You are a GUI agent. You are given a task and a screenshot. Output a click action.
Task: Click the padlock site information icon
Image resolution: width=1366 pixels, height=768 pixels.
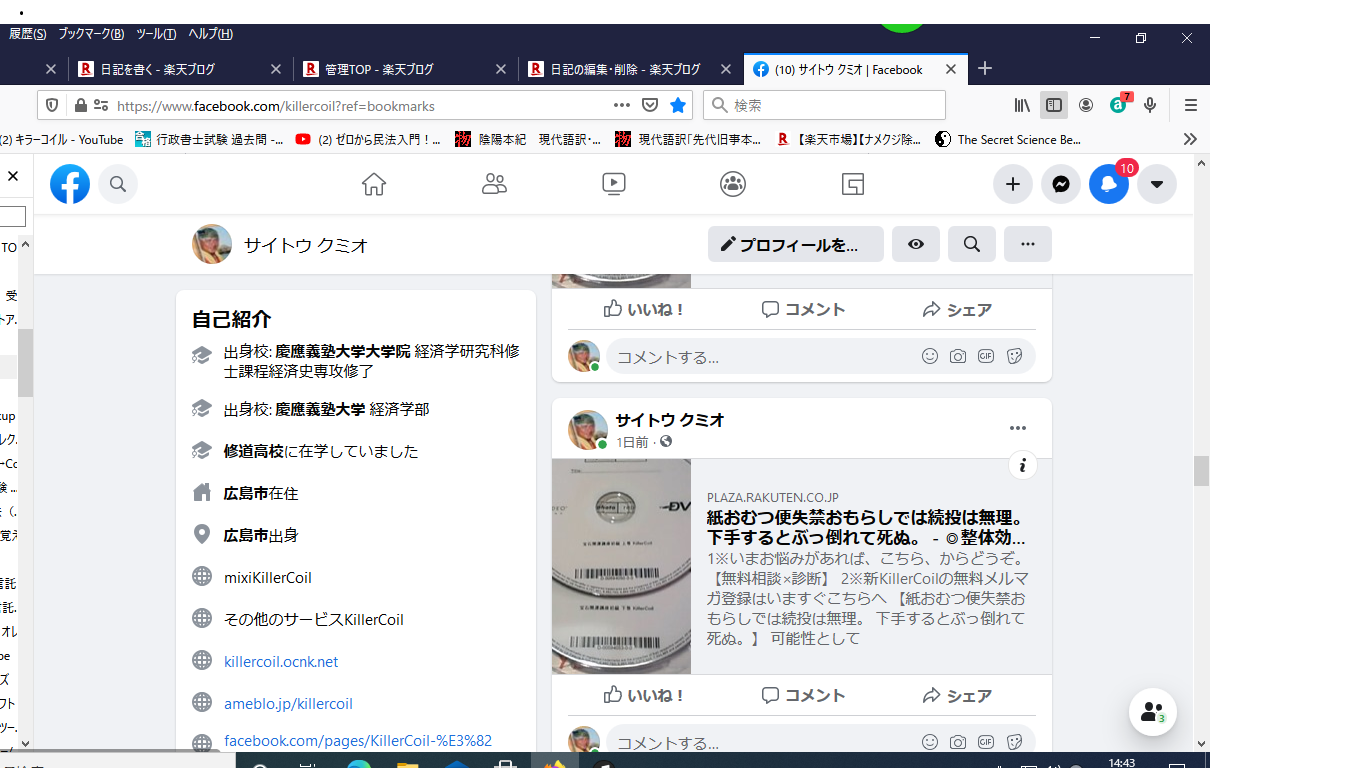(x=81, y=105)
